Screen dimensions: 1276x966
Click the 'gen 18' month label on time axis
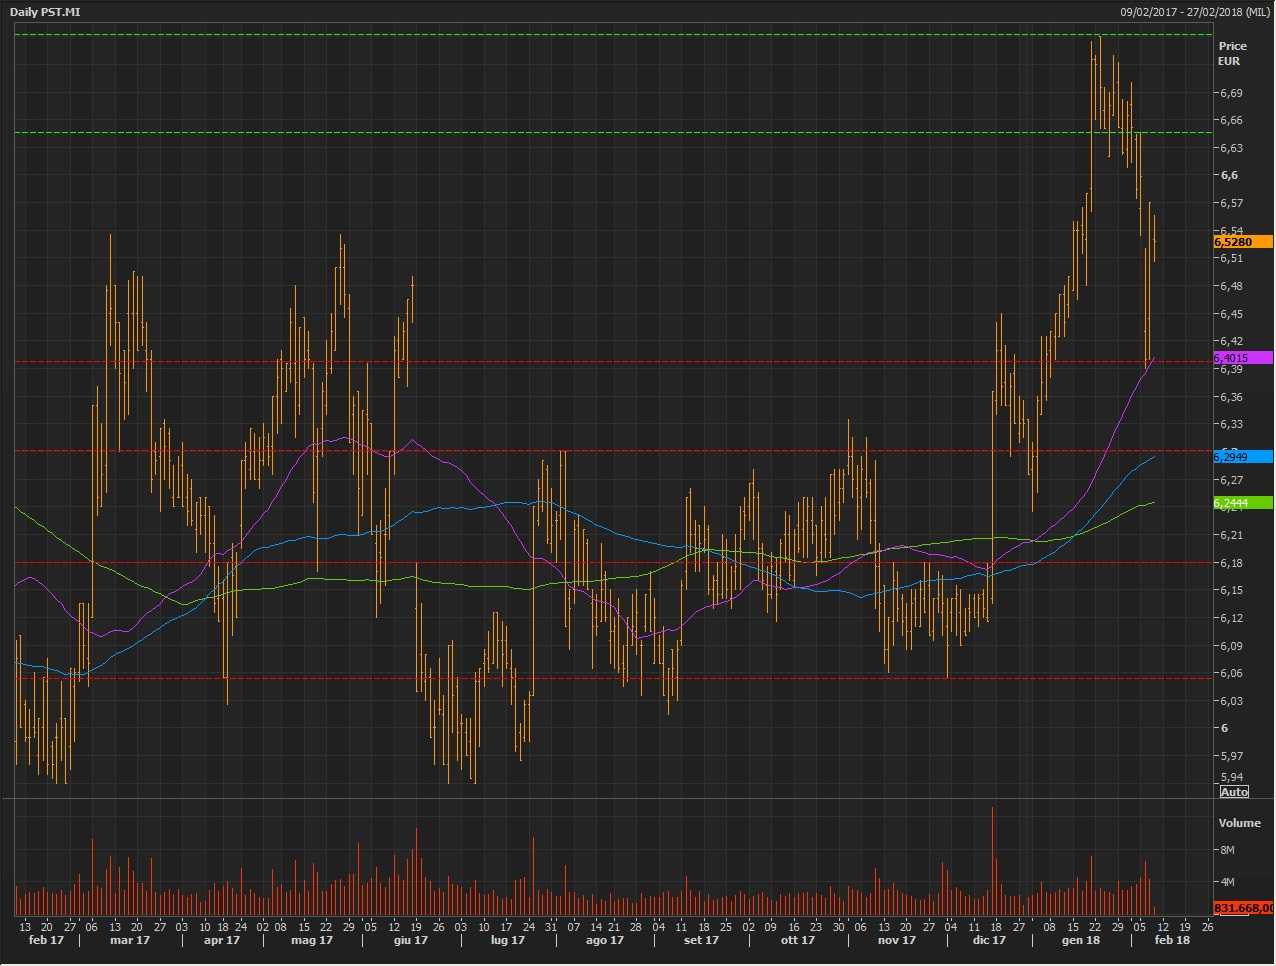[1080, 940]
